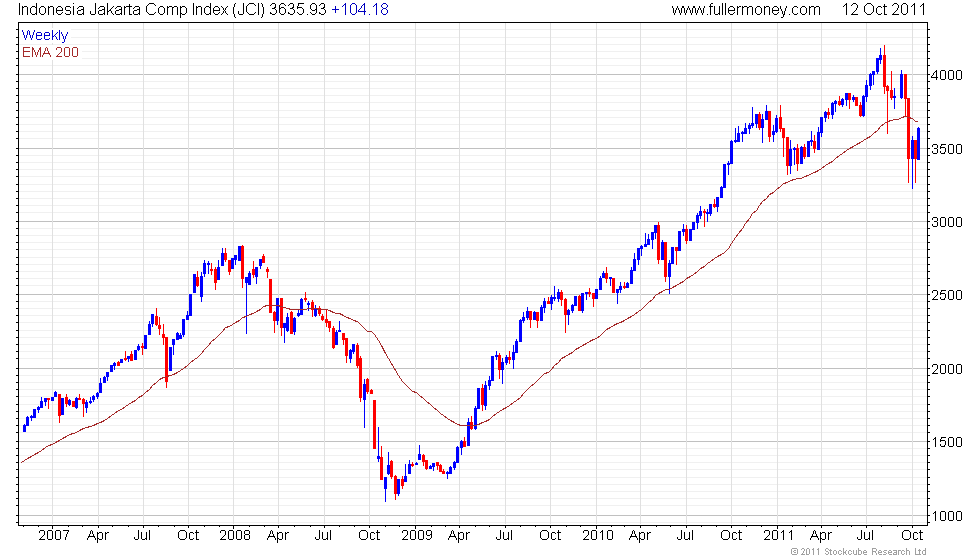980x560 pixels.
Task: Click the date 12 Oct 2011
Action: click(883, 9)
